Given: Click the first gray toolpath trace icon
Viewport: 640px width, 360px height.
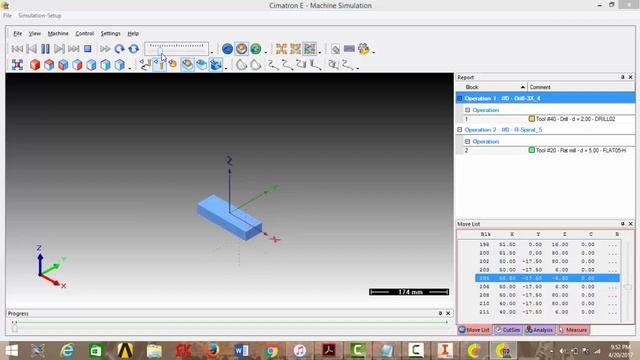Looking at the screenshot, I should [273, 65].
